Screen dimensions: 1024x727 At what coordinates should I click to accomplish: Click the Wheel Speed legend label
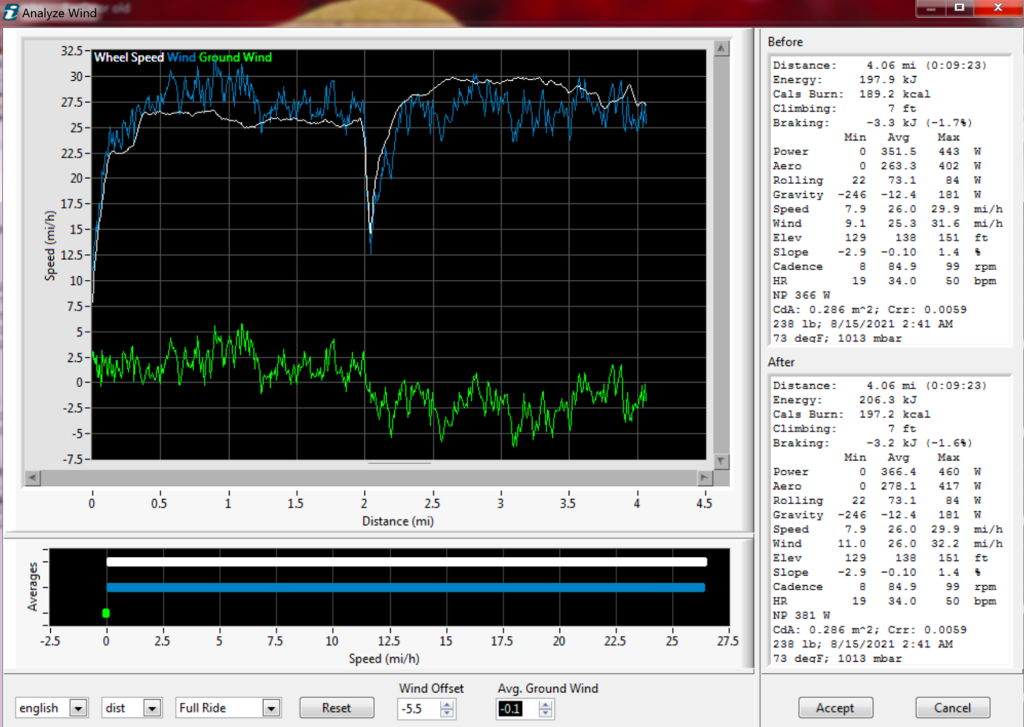pyautogui.click(x=129, y=57)
